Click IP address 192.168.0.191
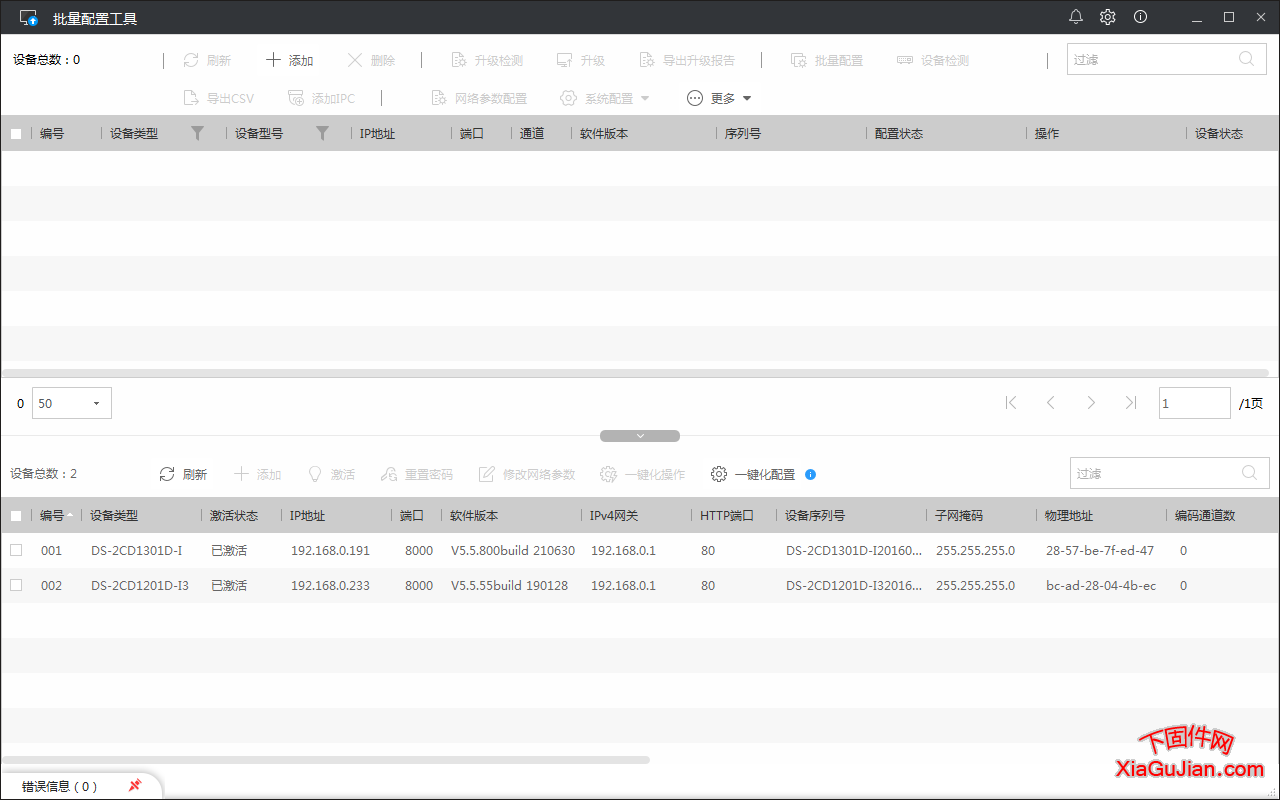The height and width of the screenshot is (800, 1280). (330, 550)
